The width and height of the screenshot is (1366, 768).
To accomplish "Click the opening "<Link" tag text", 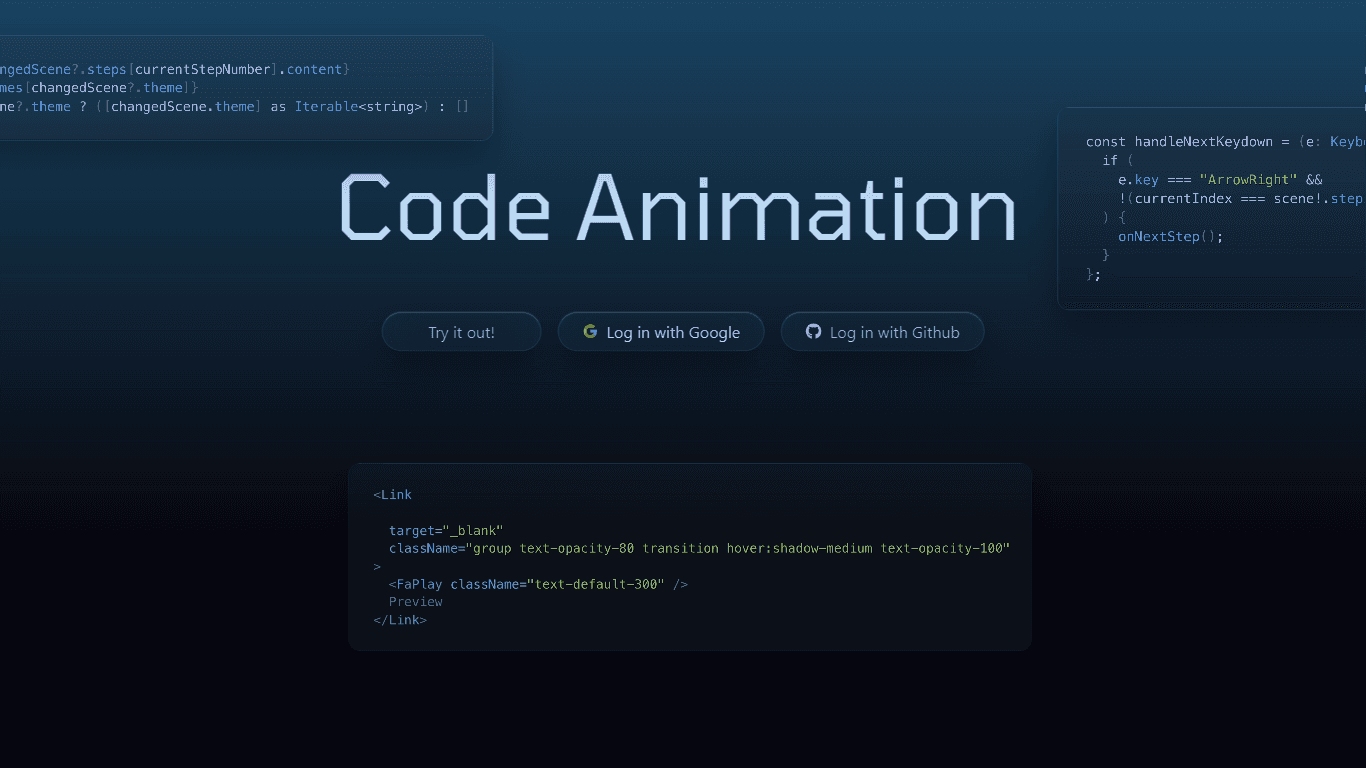I will [392, 494].
